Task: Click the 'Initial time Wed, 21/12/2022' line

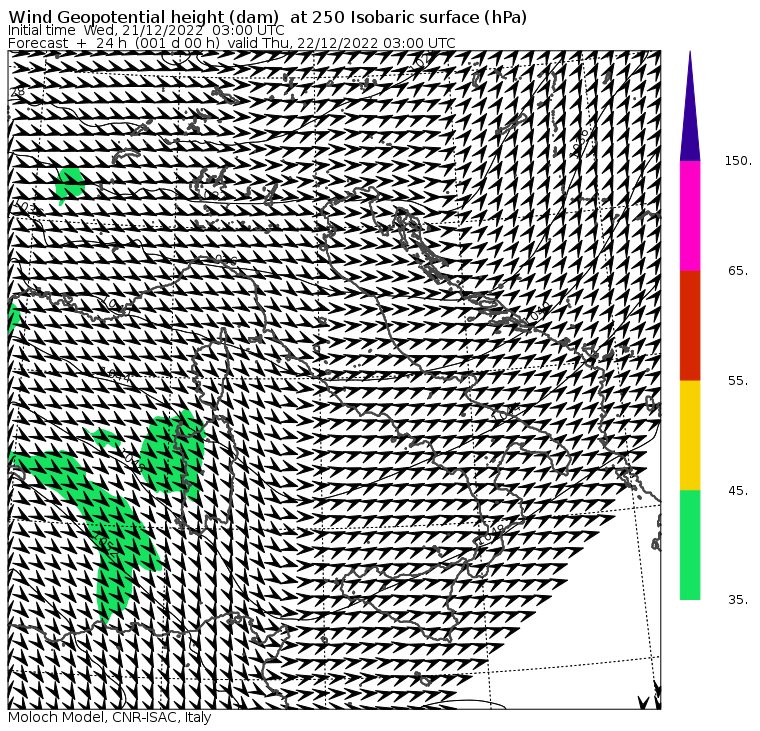Action: pos(146,30)
